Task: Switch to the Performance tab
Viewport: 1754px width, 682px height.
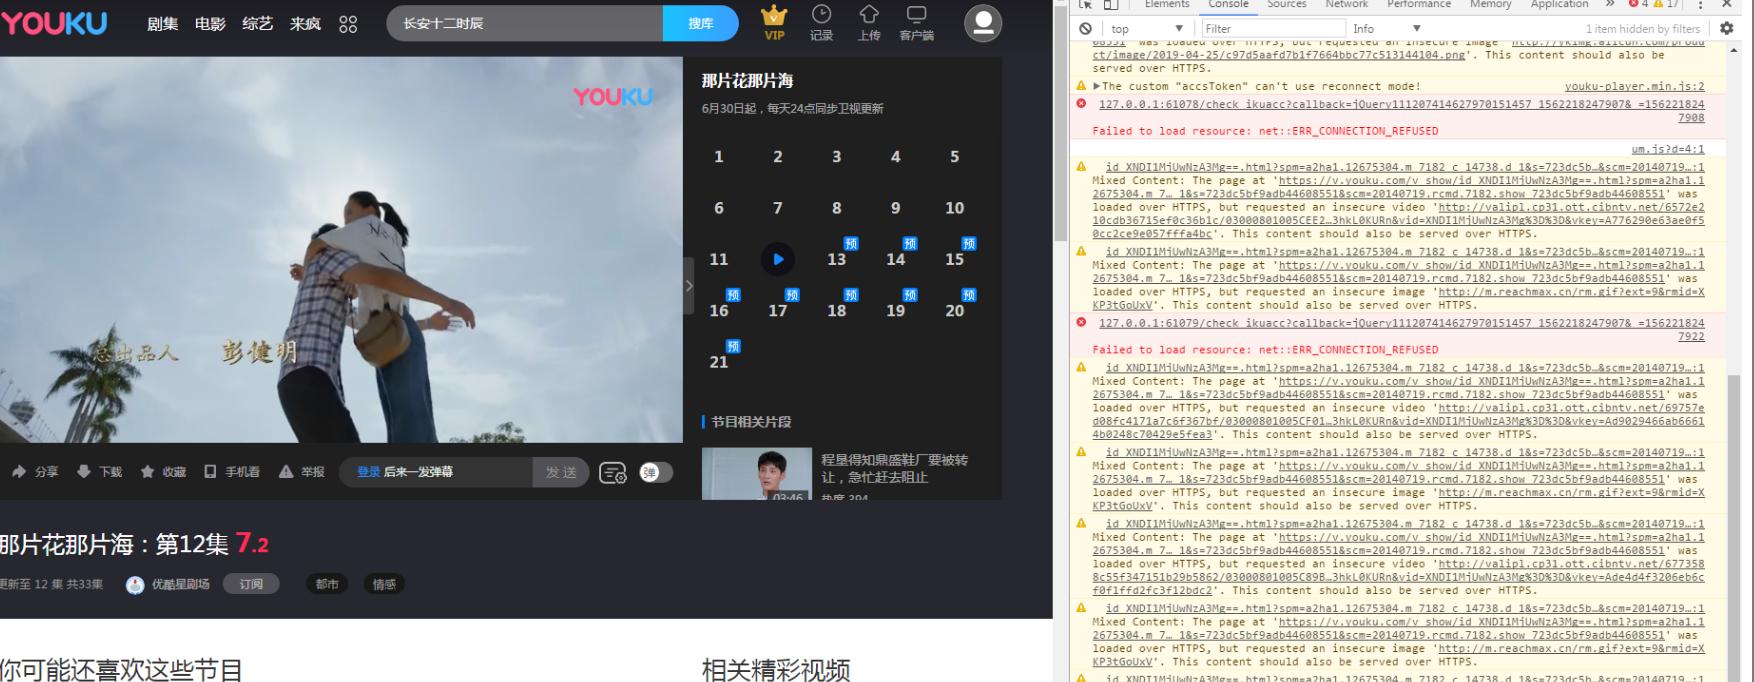Action: (1419, 4)
